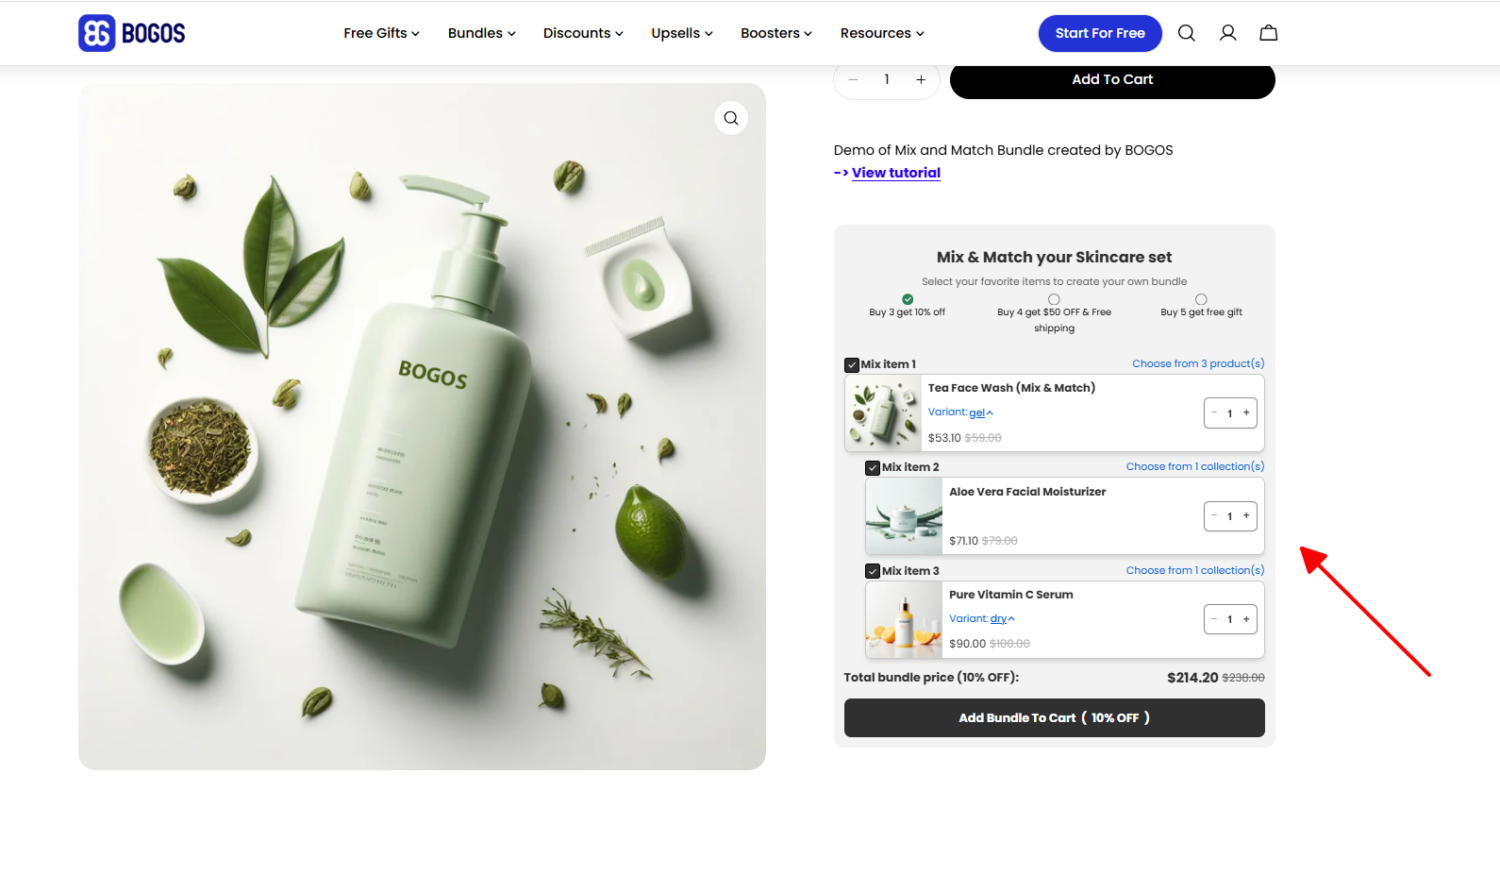This screenshot has width=1500, height=892.
Task: Click the black Add To Cart button
Action: [x=1112, y=80]
